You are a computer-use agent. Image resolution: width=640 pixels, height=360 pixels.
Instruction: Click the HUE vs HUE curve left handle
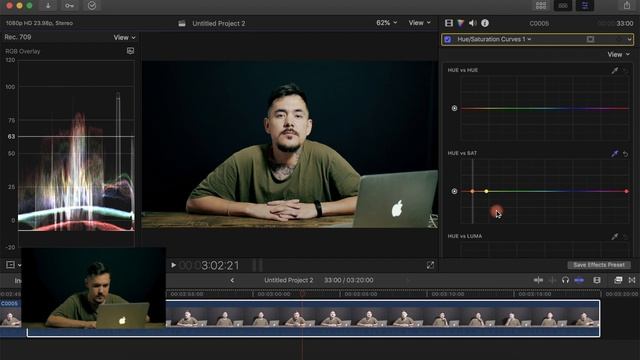coord(454,108)
